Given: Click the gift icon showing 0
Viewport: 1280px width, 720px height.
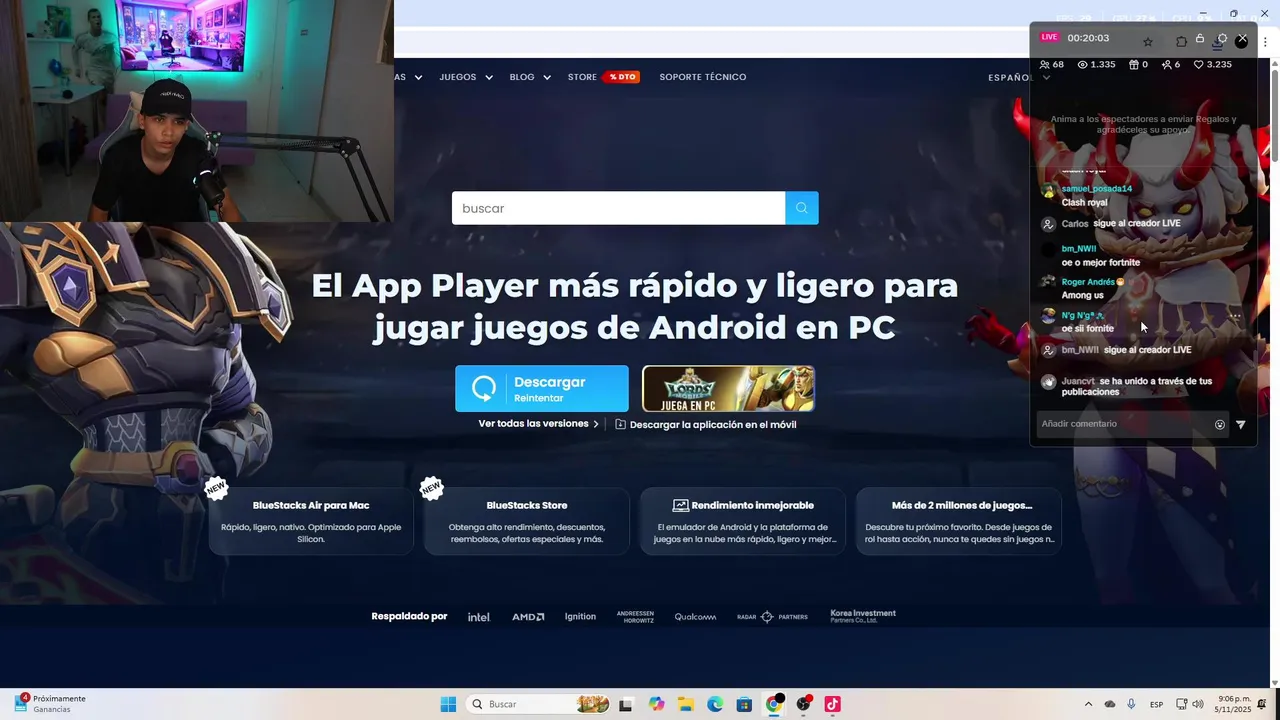Looking at the screenshot, I should (1134, 65).
